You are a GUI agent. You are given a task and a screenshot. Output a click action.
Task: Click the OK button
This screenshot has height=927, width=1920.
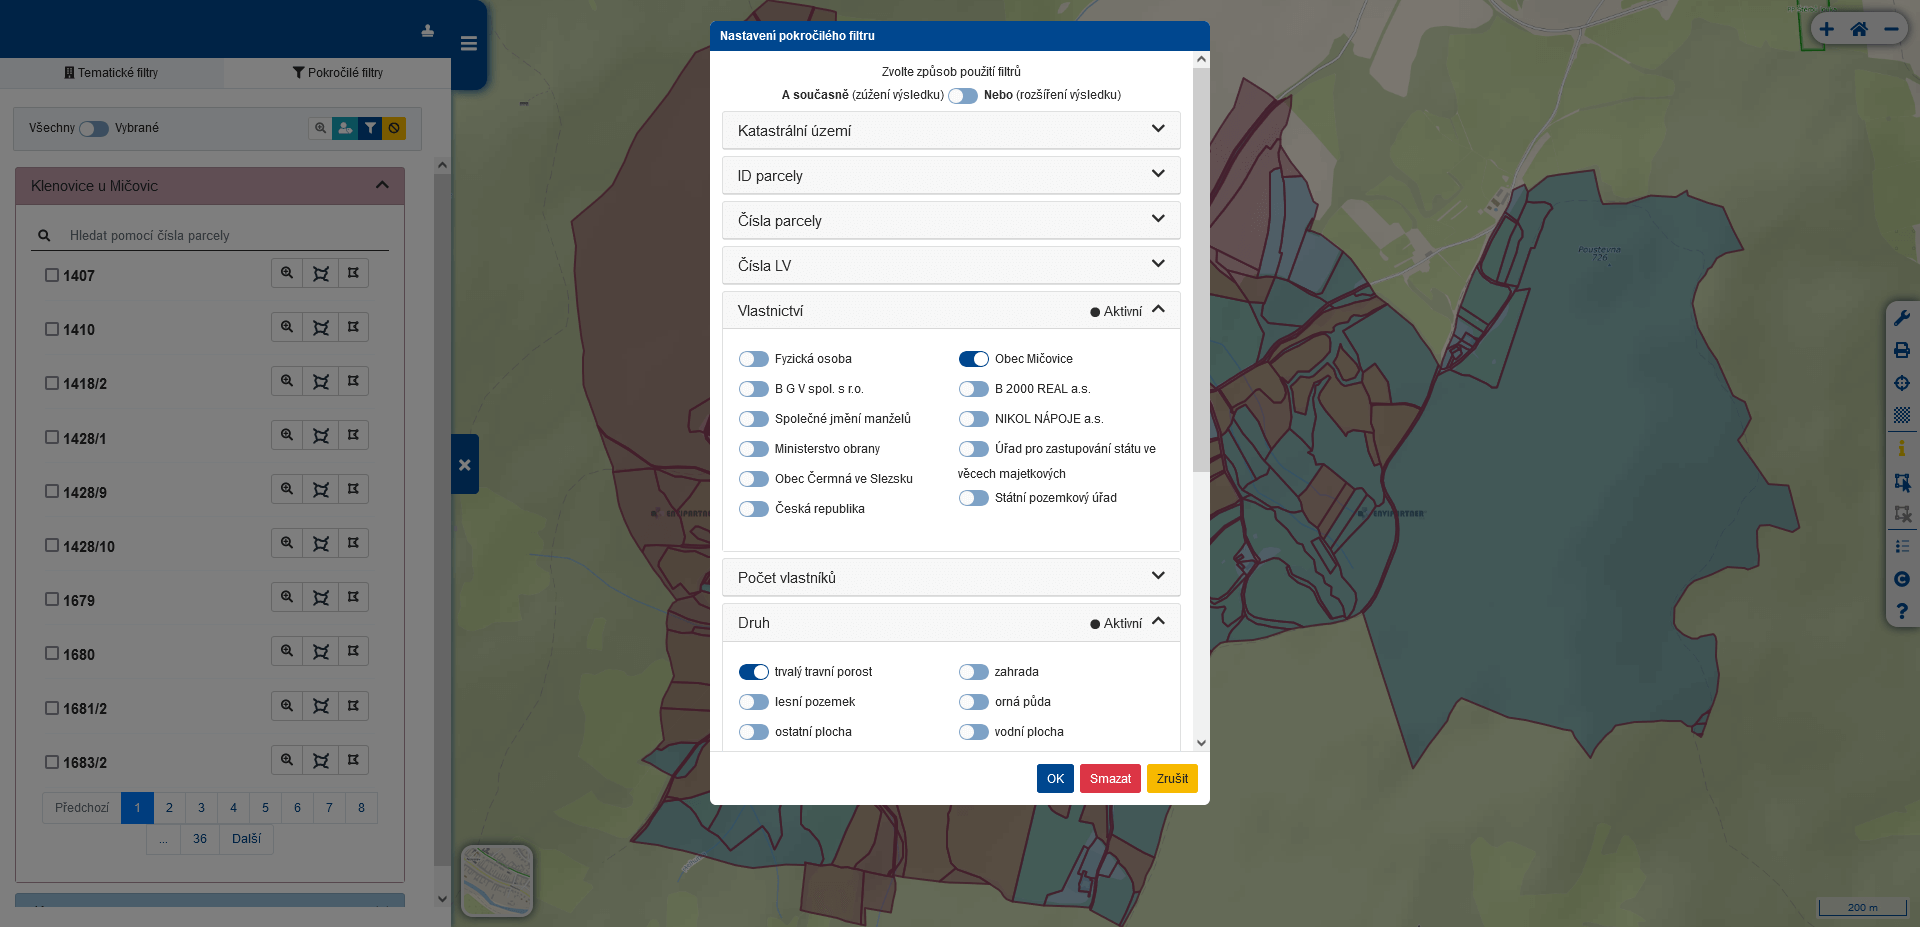click(x=1055, y=778)
